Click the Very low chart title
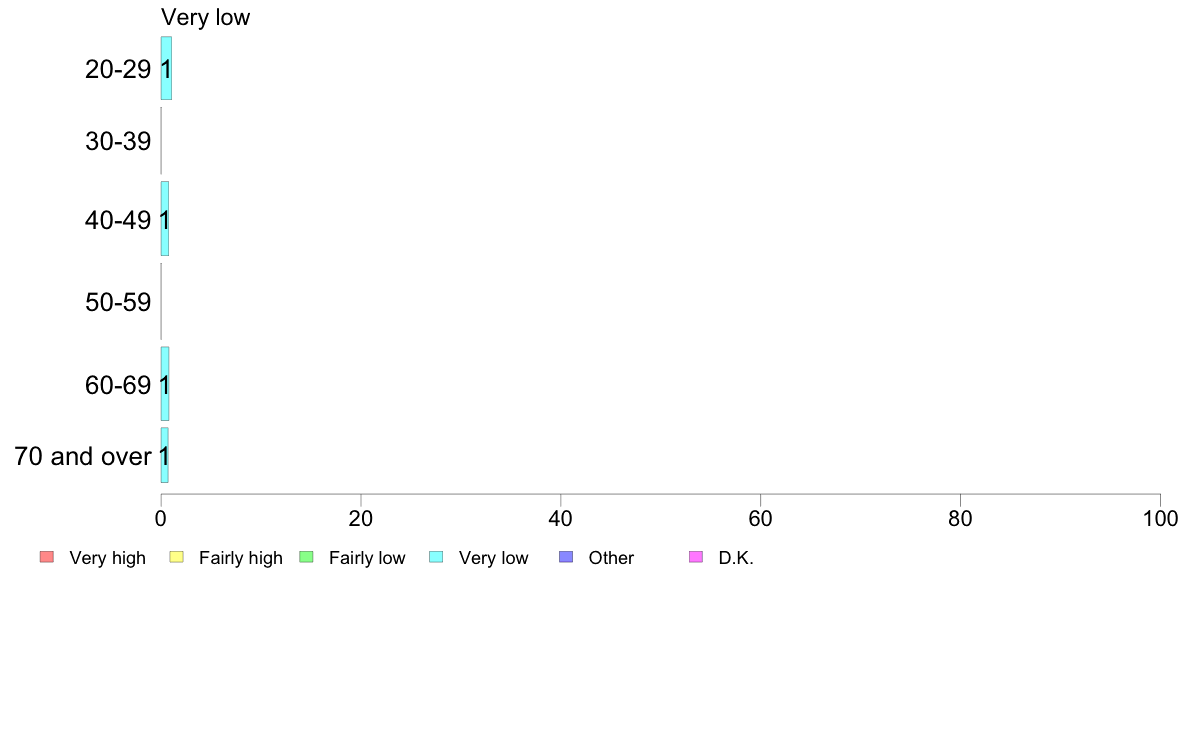Screen dimensions: 1188x736 [205, 17]
